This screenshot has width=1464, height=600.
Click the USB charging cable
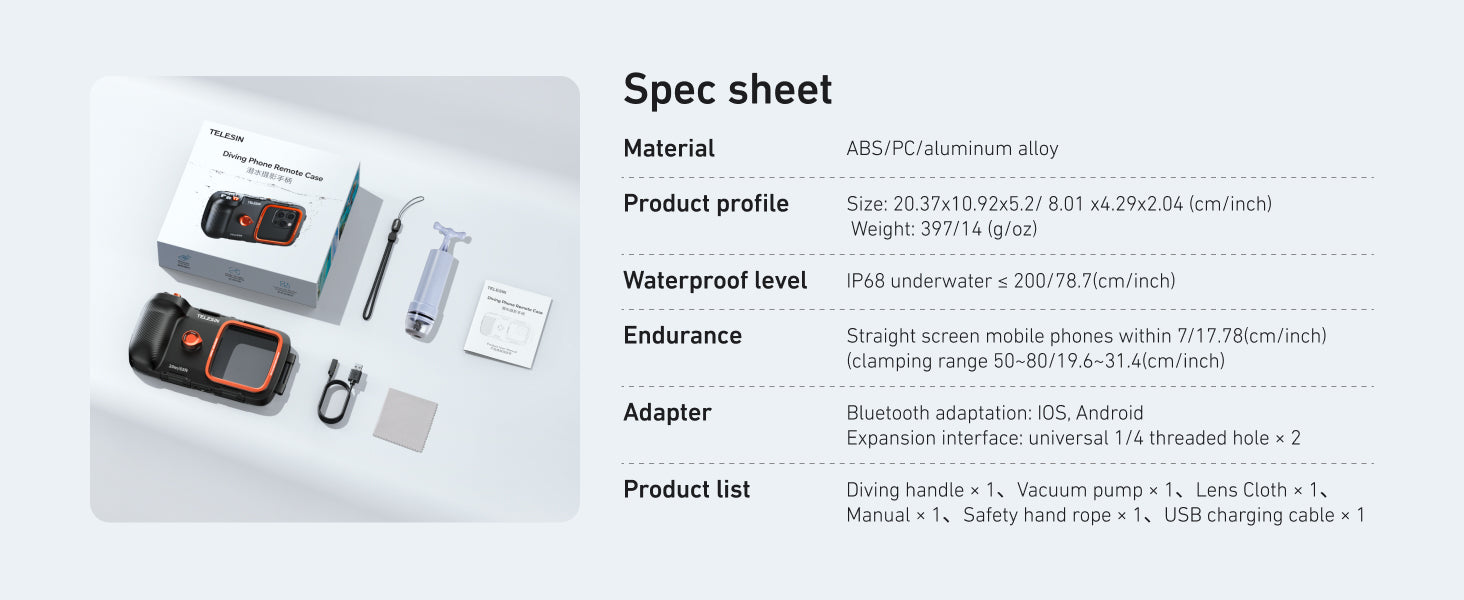point(340,393)
